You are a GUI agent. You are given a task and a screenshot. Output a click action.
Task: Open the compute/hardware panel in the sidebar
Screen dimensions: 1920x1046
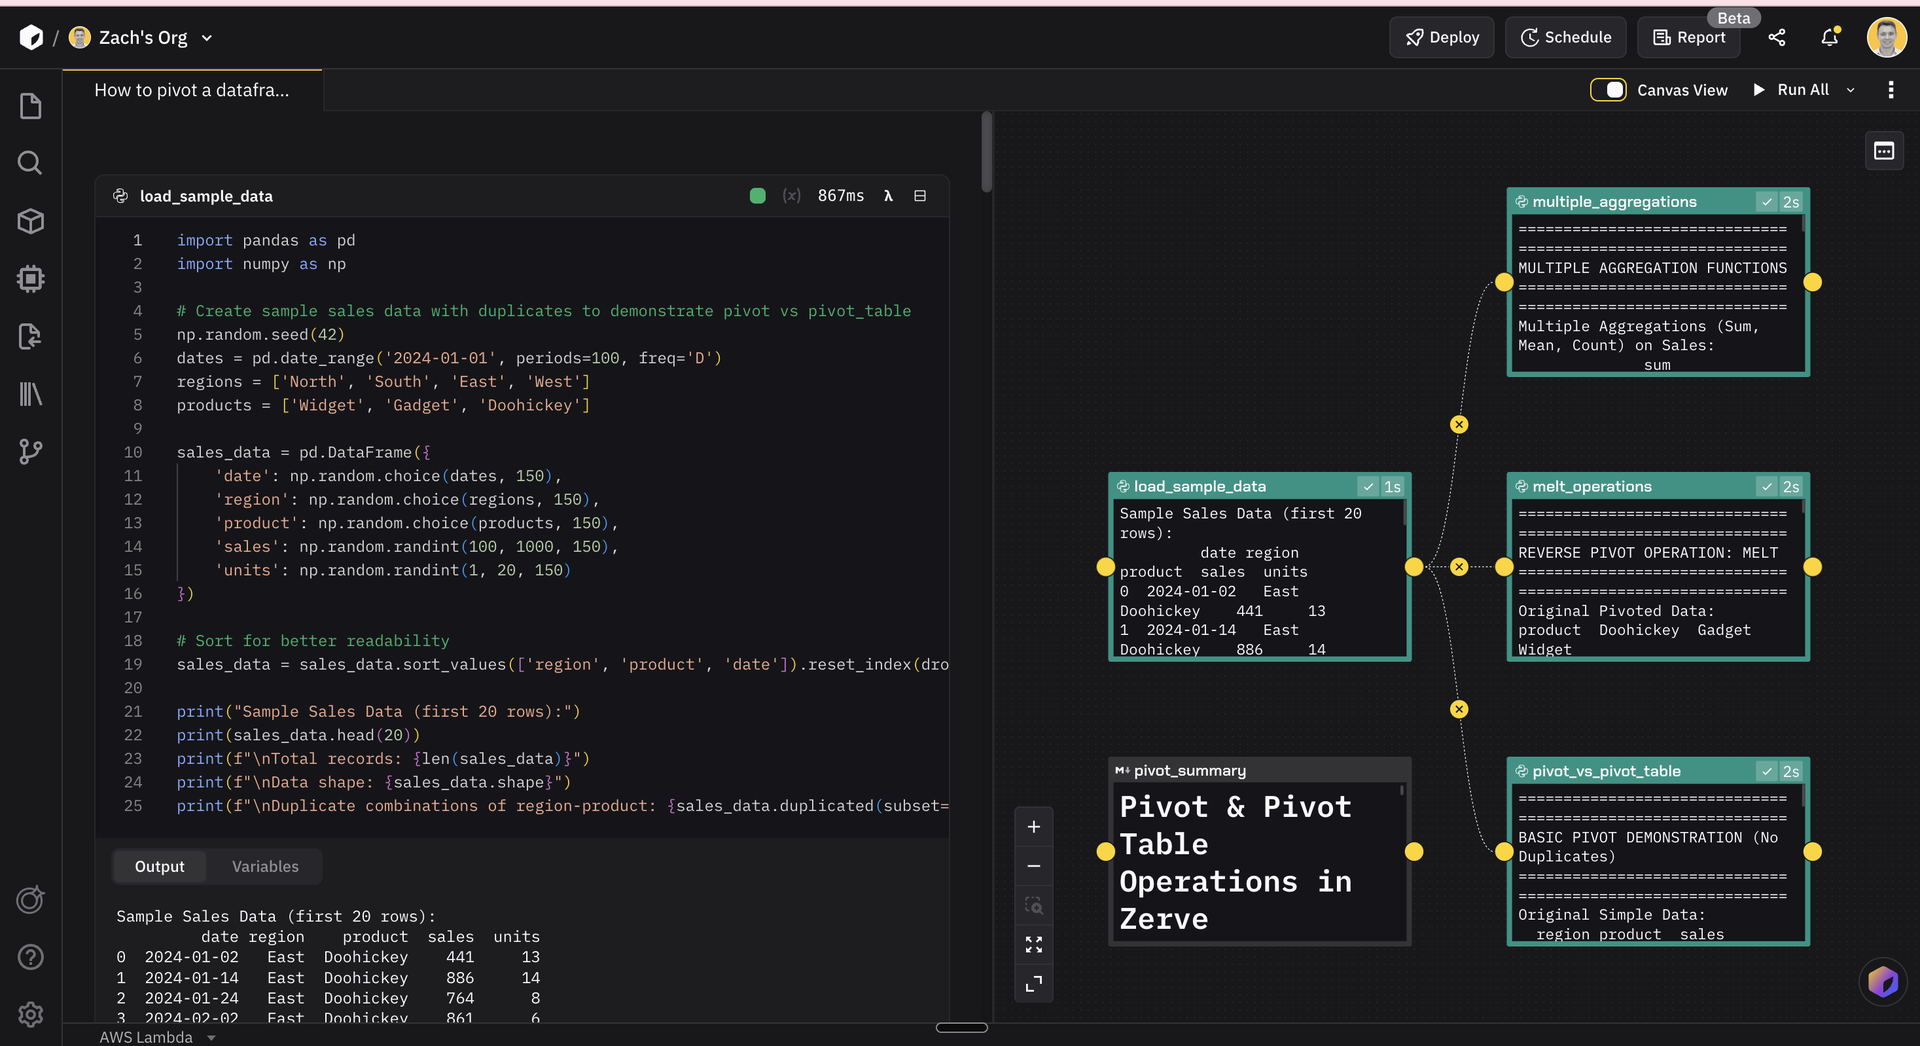30,279
